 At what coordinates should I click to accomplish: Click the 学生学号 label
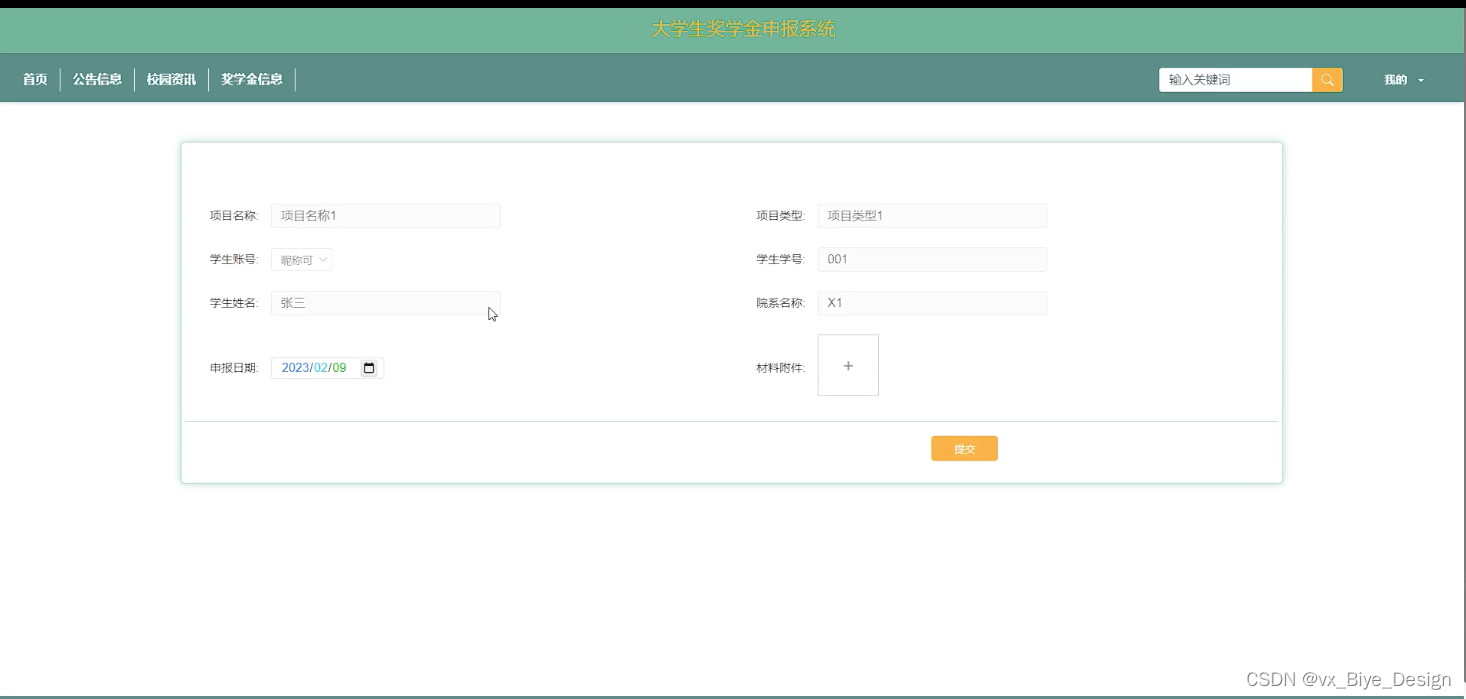pos(780,260)
